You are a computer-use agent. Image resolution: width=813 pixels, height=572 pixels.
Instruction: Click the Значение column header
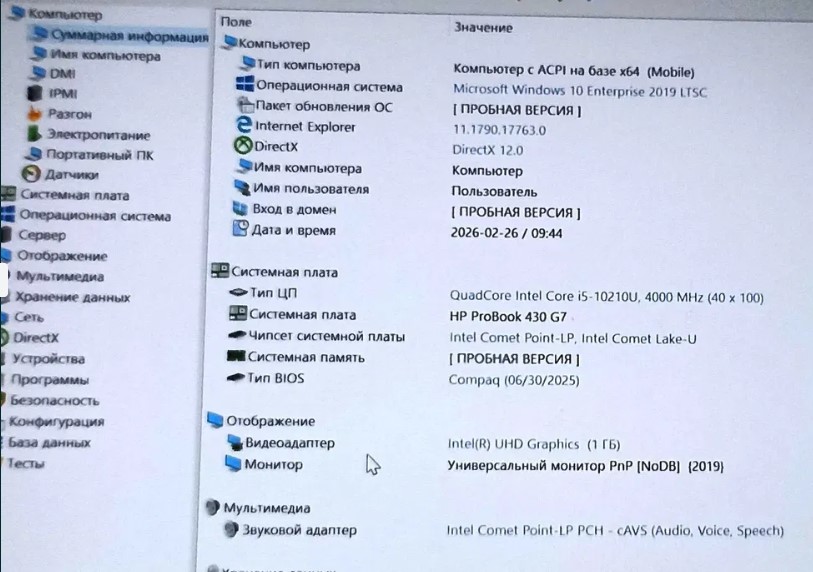pos(483,27)
